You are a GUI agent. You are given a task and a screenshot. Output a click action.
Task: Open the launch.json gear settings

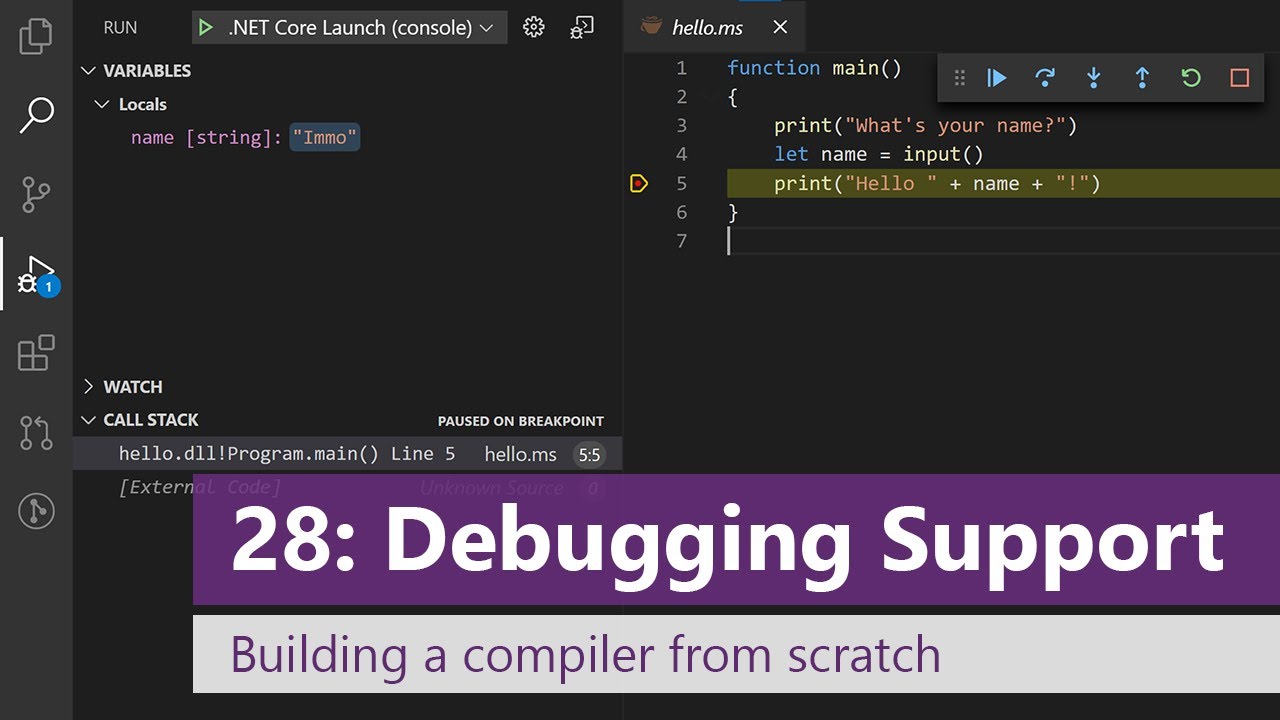(534, 27)
